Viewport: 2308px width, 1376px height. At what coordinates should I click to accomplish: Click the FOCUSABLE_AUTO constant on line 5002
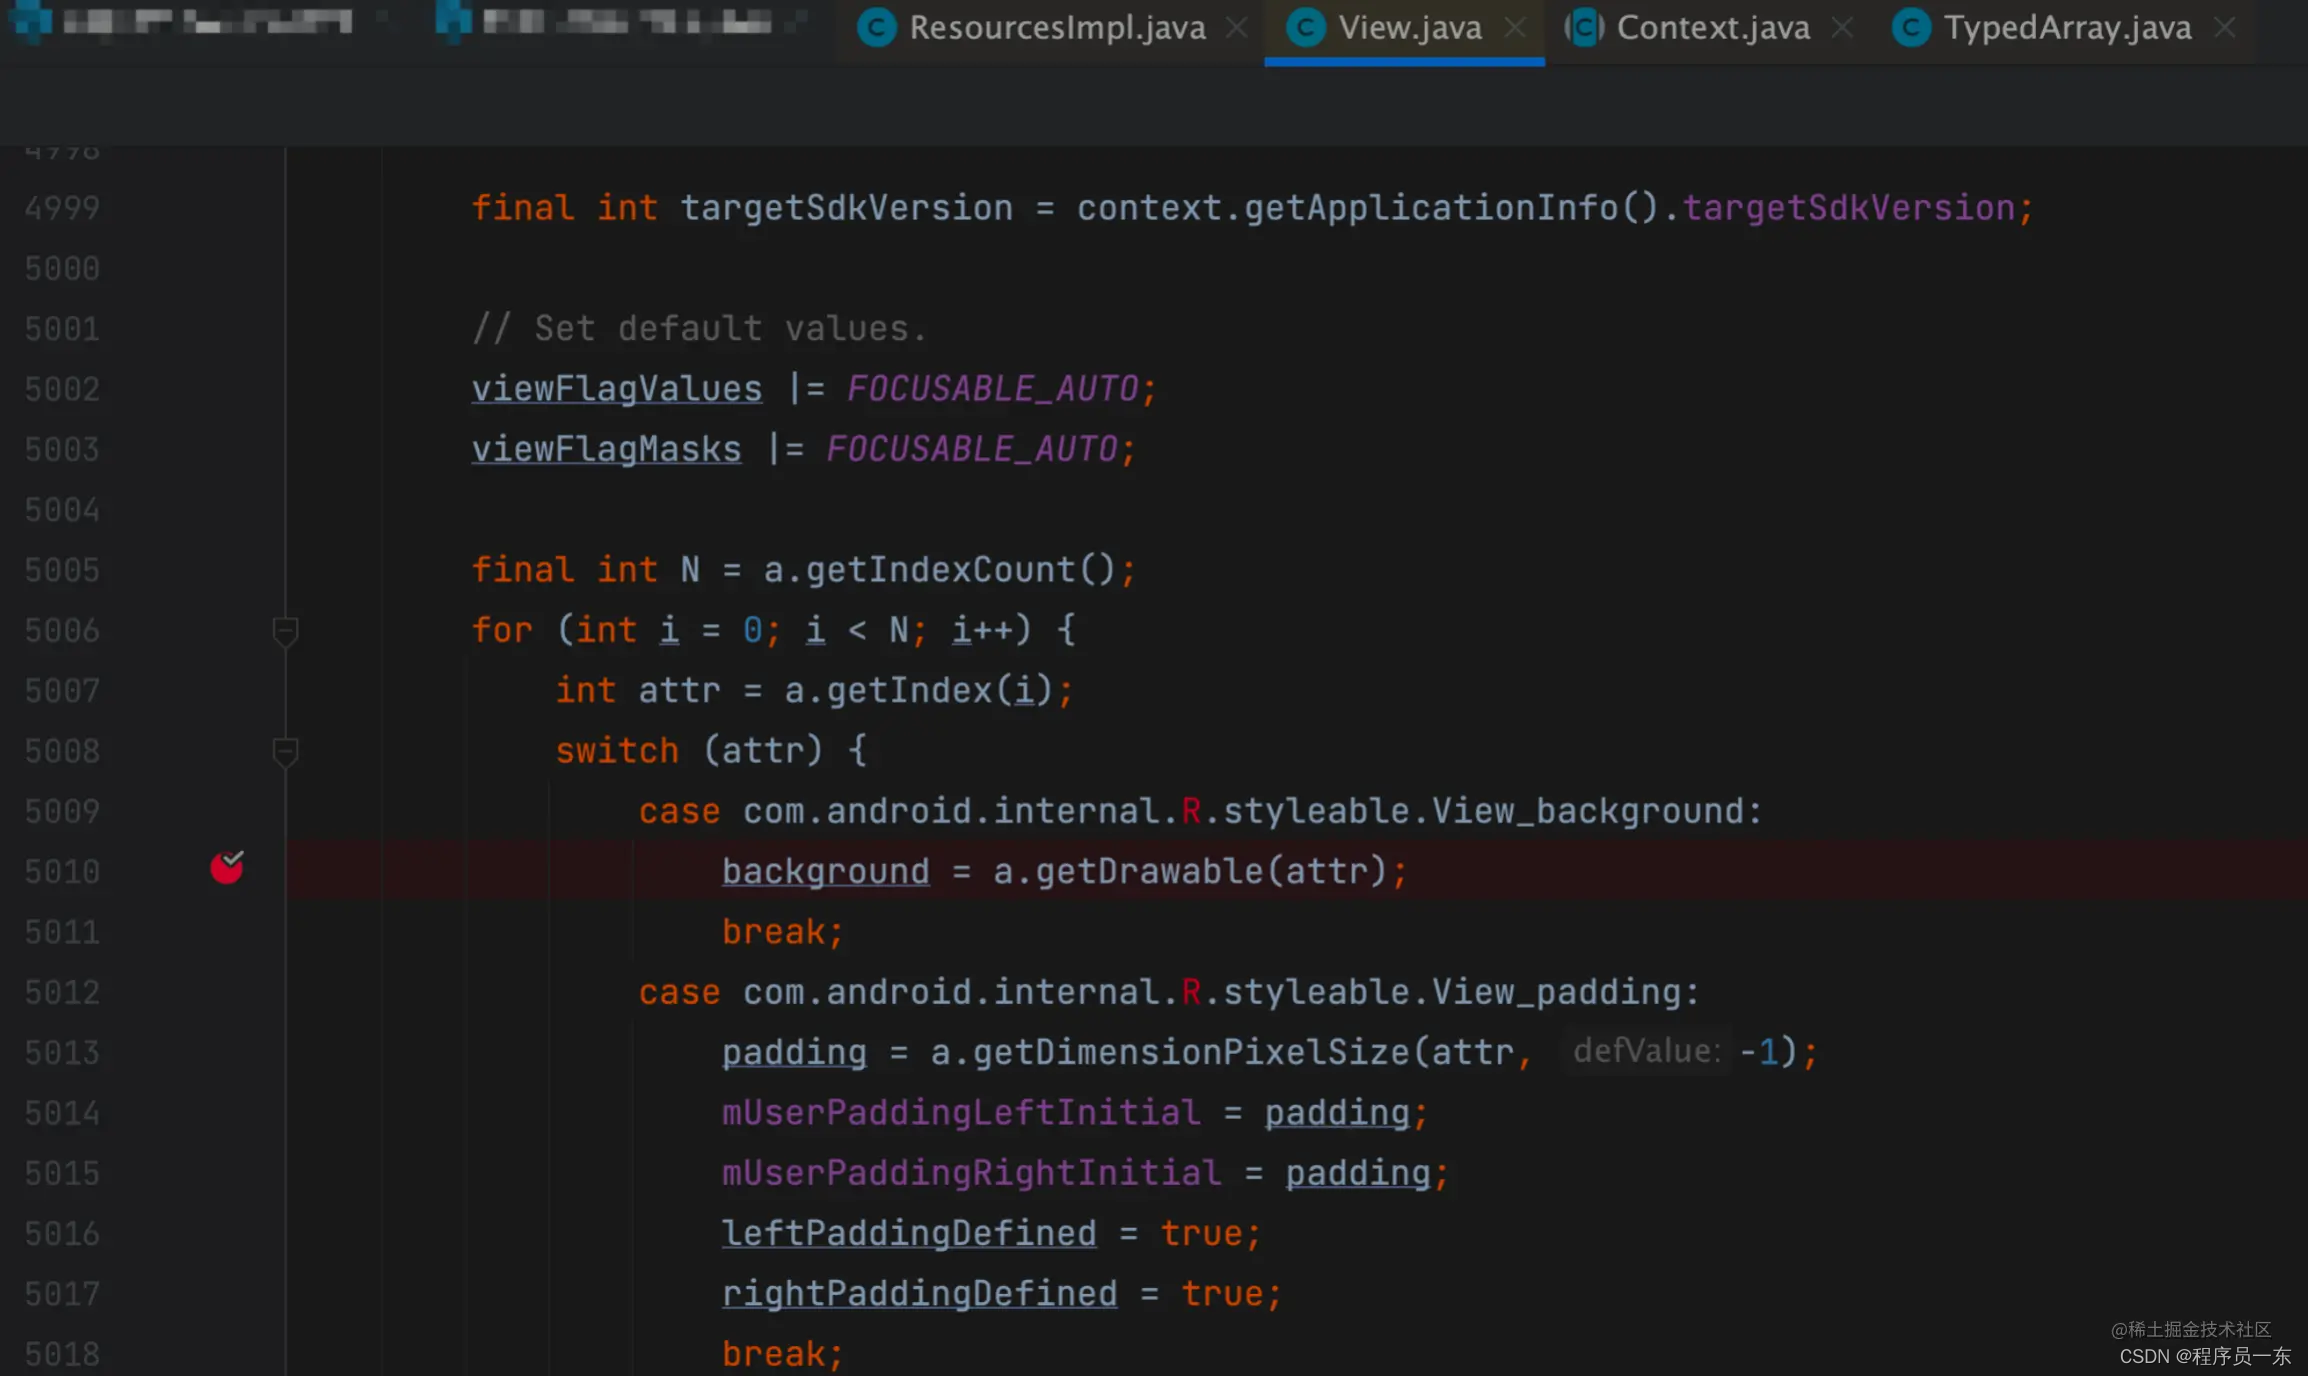click(x=992, y=389)
